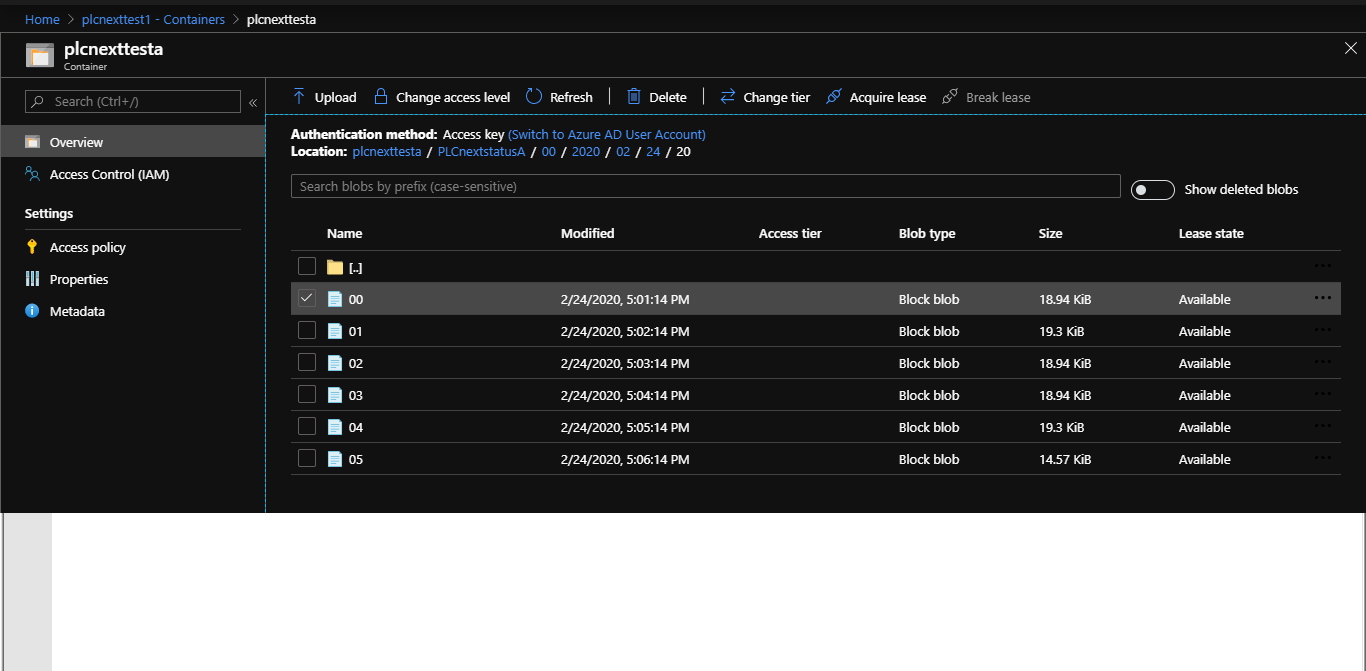Collapse the sidebar with the double chevron
Image resolution: width=1366 pixels, height=671 pixels.
(x=253, y=102)
